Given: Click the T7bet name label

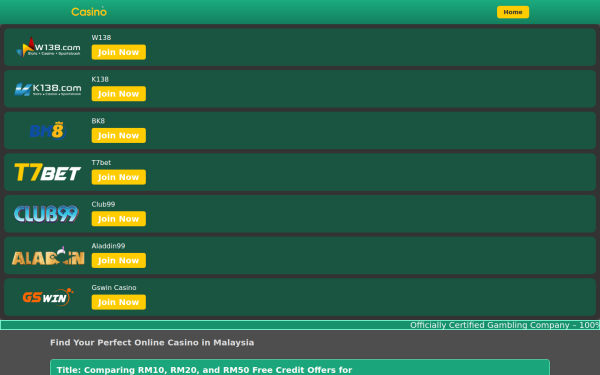Looking at the screenshot, I should point(101,163).
